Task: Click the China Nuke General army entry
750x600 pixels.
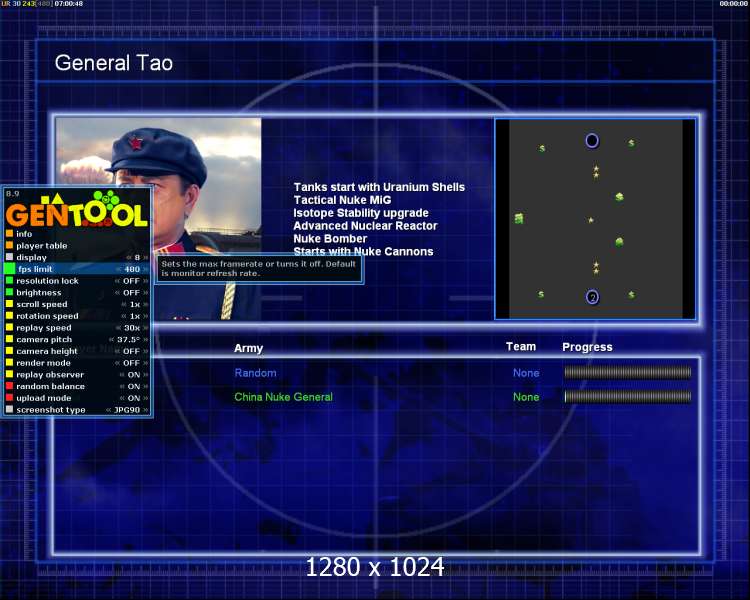Action: pos(283,397)
